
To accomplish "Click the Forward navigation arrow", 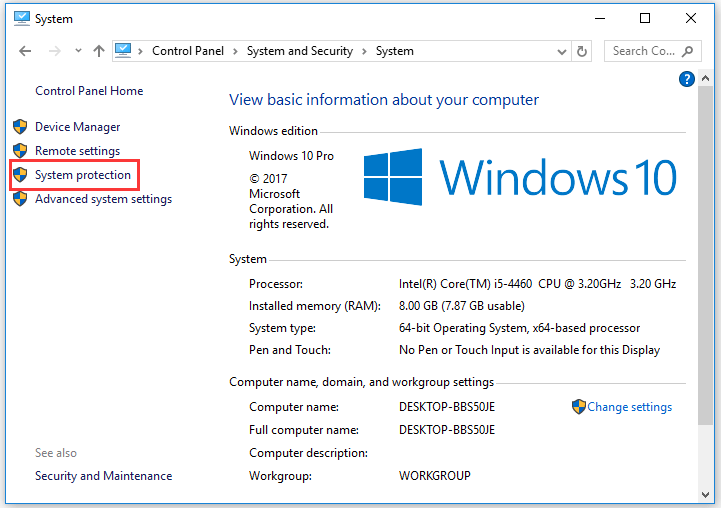I will pos(54,51).
